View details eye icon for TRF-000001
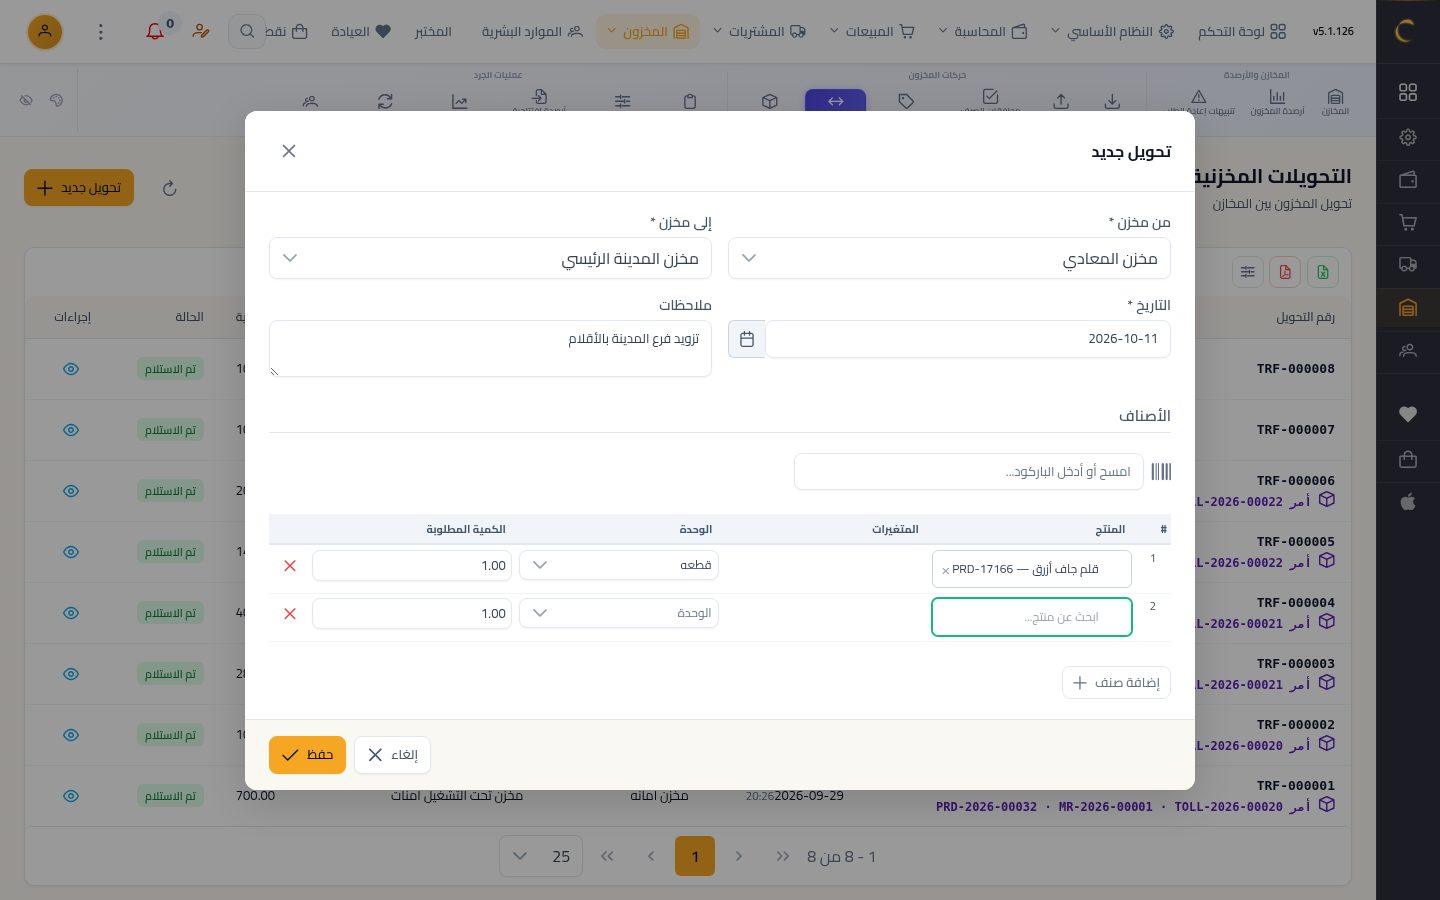 pos(71,796)
